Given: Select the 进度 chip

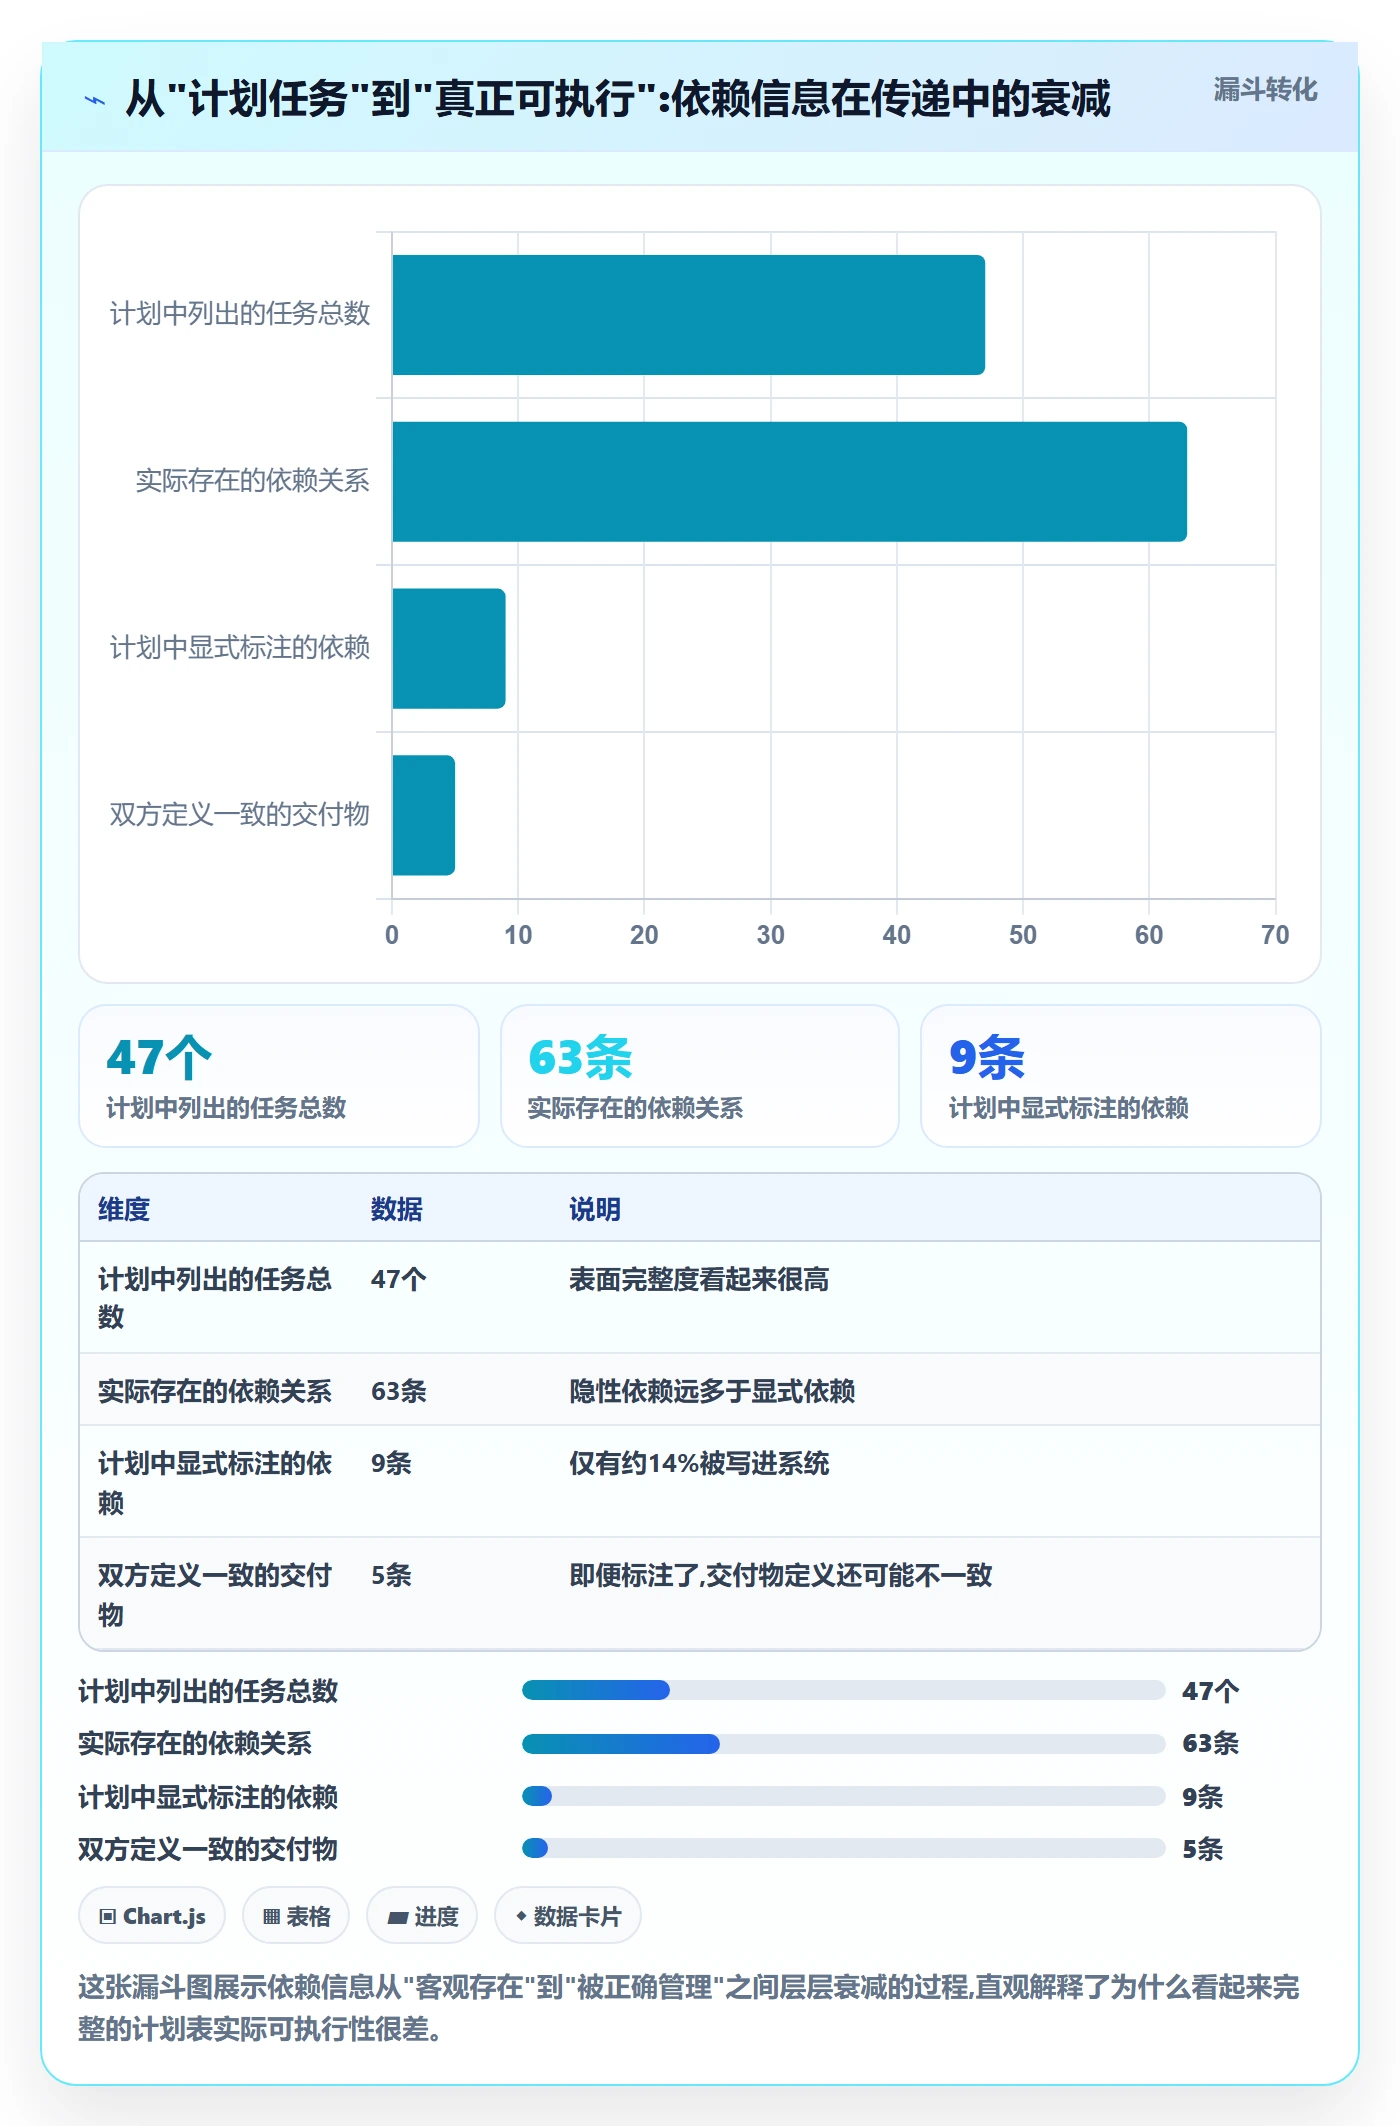Looking at the screenshot, I should tap(422, 1916).
